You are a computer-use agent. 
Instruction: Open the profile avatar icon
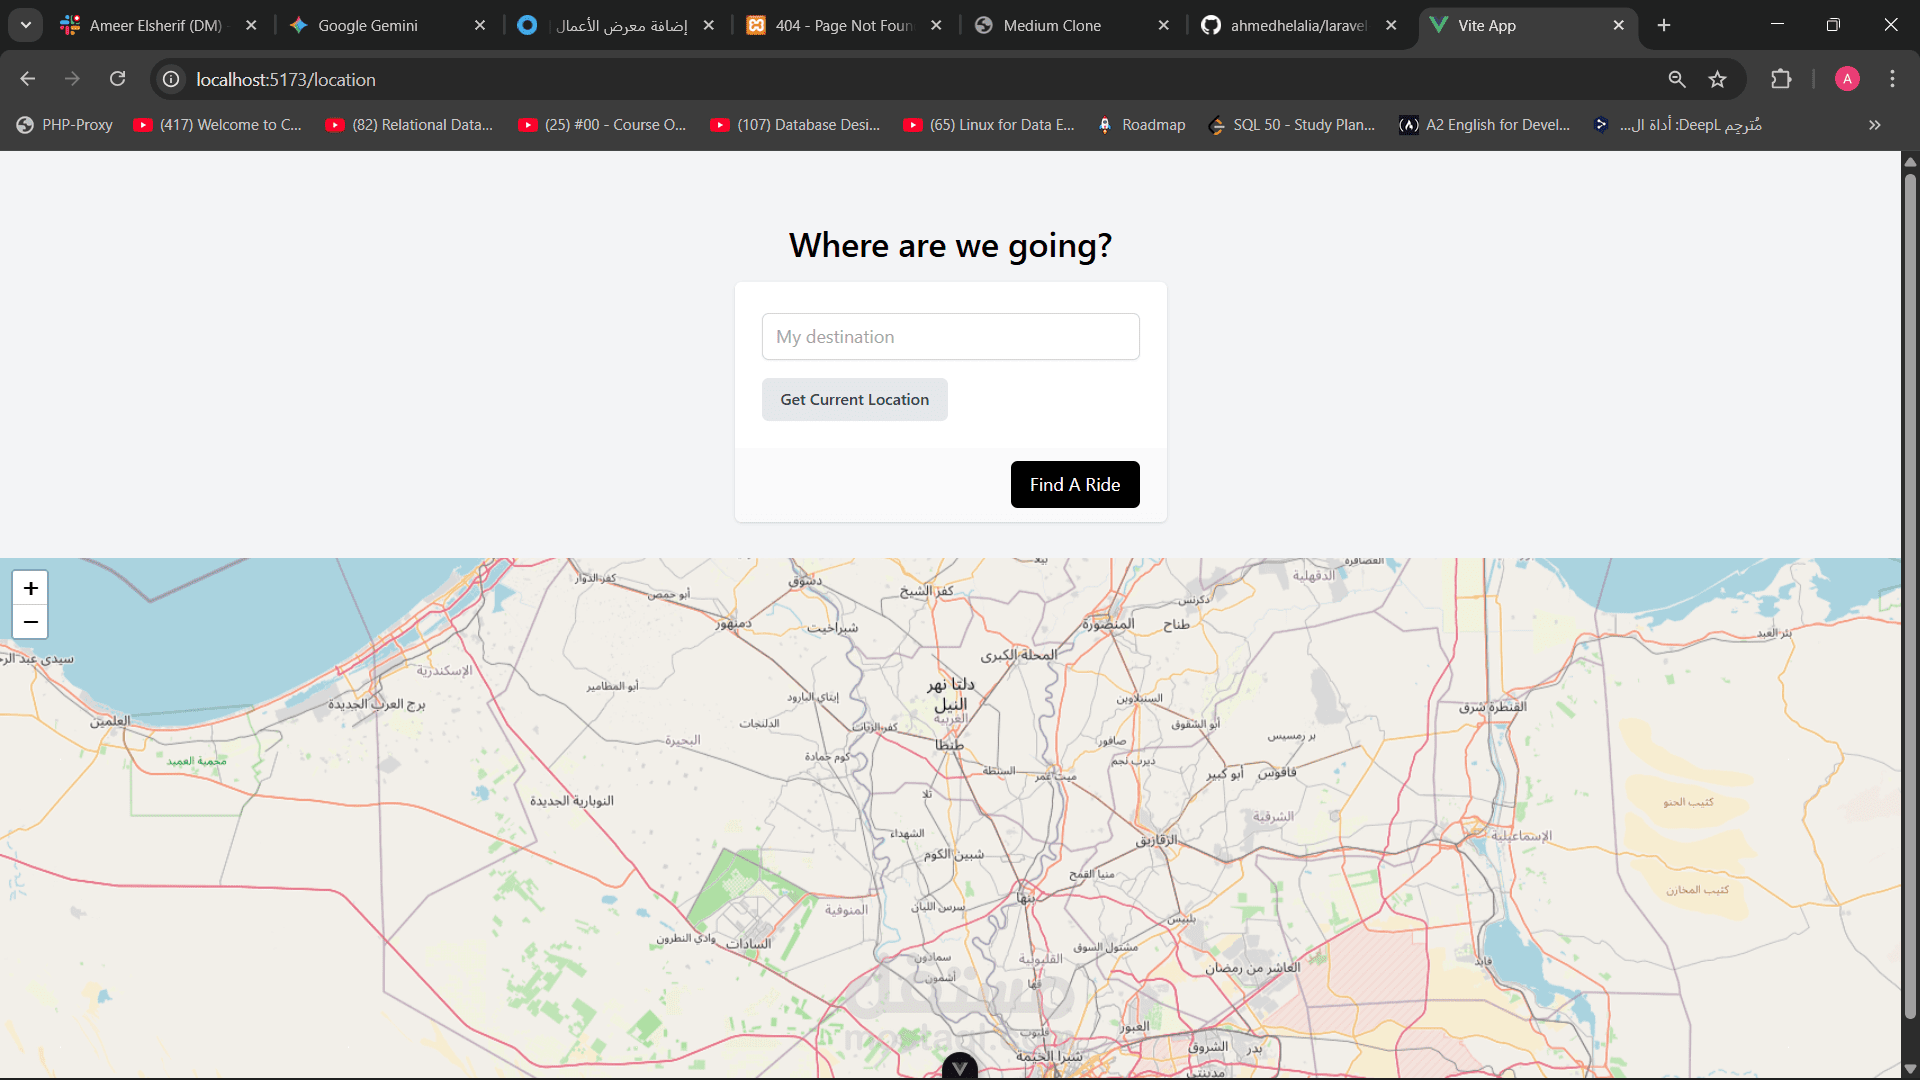click(1847, 79)
